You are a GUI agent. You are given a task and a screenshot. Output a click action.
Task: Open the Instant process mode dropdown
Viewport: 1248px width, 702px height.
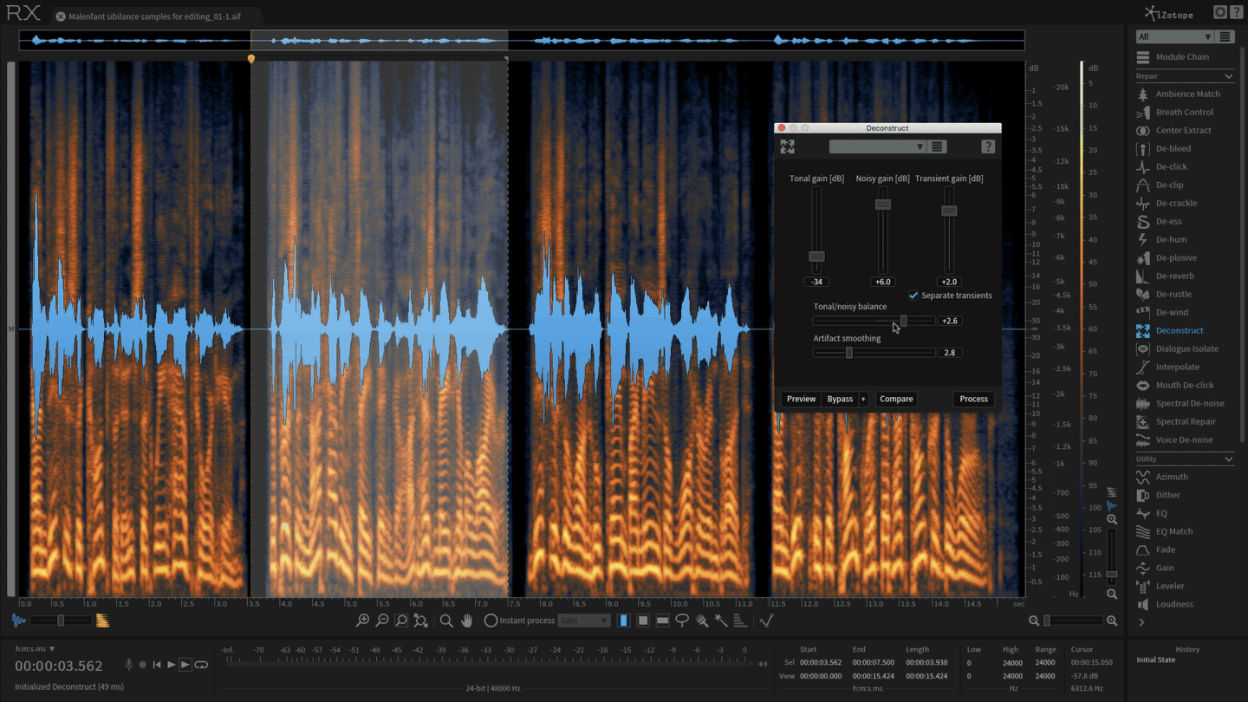click(x=584, y=621)
